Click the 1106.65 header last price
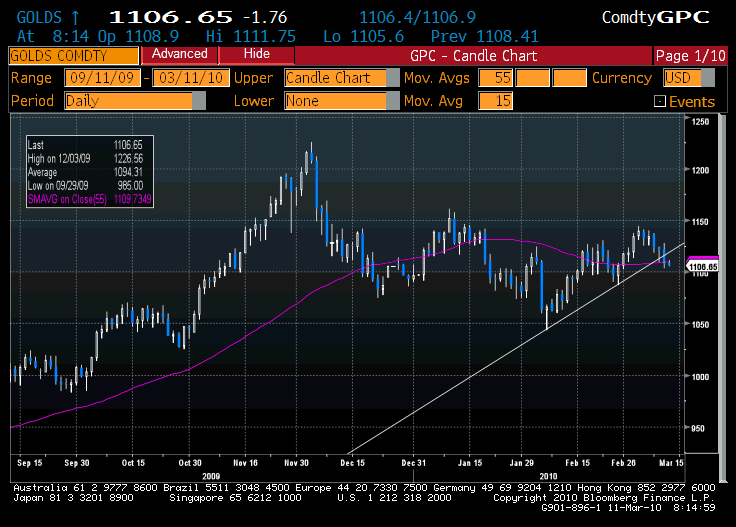 pos(171,18)
